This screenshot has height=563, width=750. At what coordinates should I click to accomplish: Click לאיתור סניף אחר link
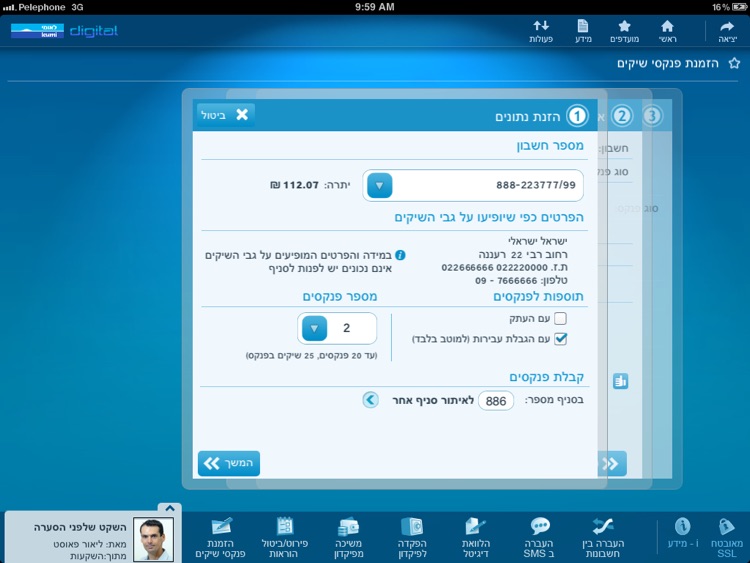pos(433,400)
